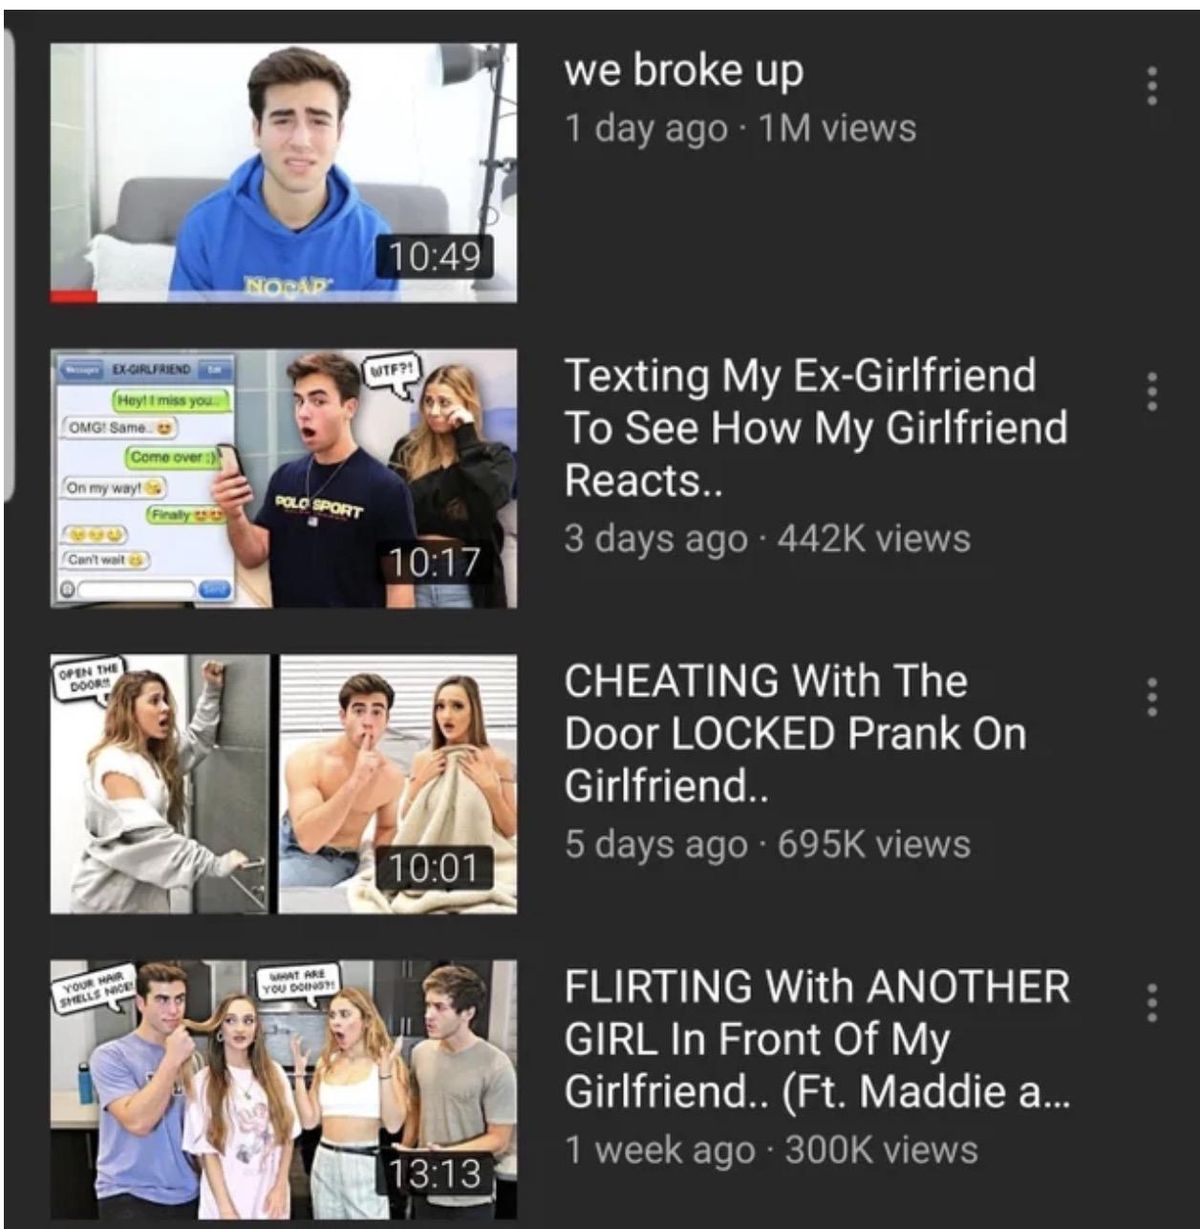Click the '3 days ago · 442K views' text
This screenshot has width=1200, height=1229.
pos(767,539)
